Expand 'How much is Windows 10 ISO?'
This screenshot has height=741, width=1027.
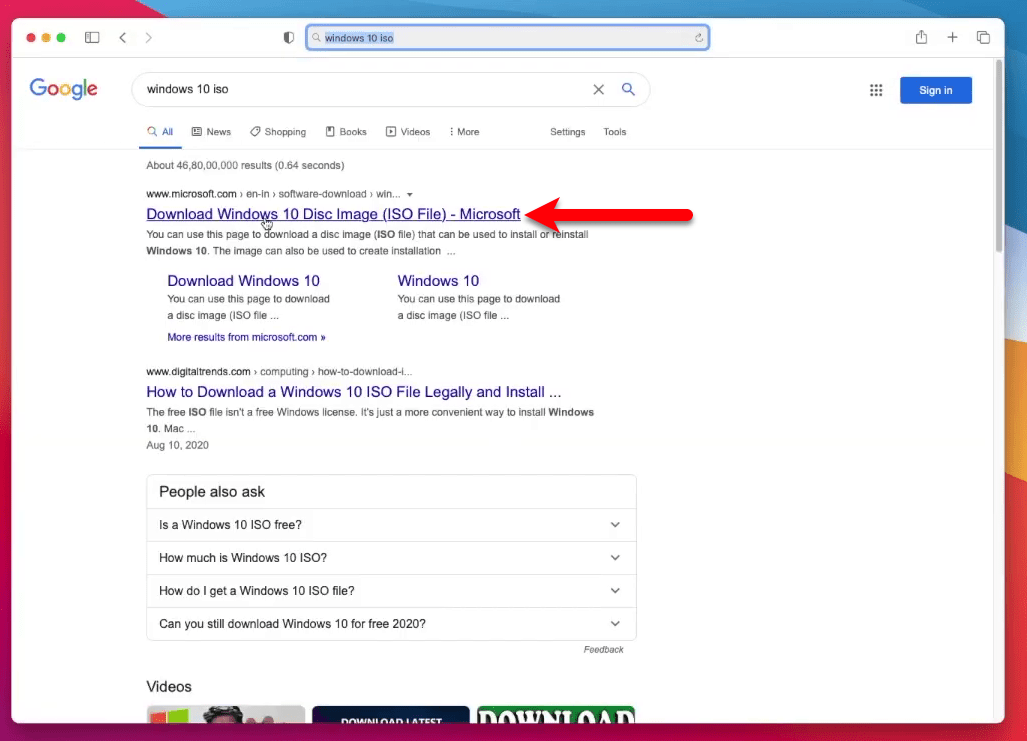pos(391,558)
